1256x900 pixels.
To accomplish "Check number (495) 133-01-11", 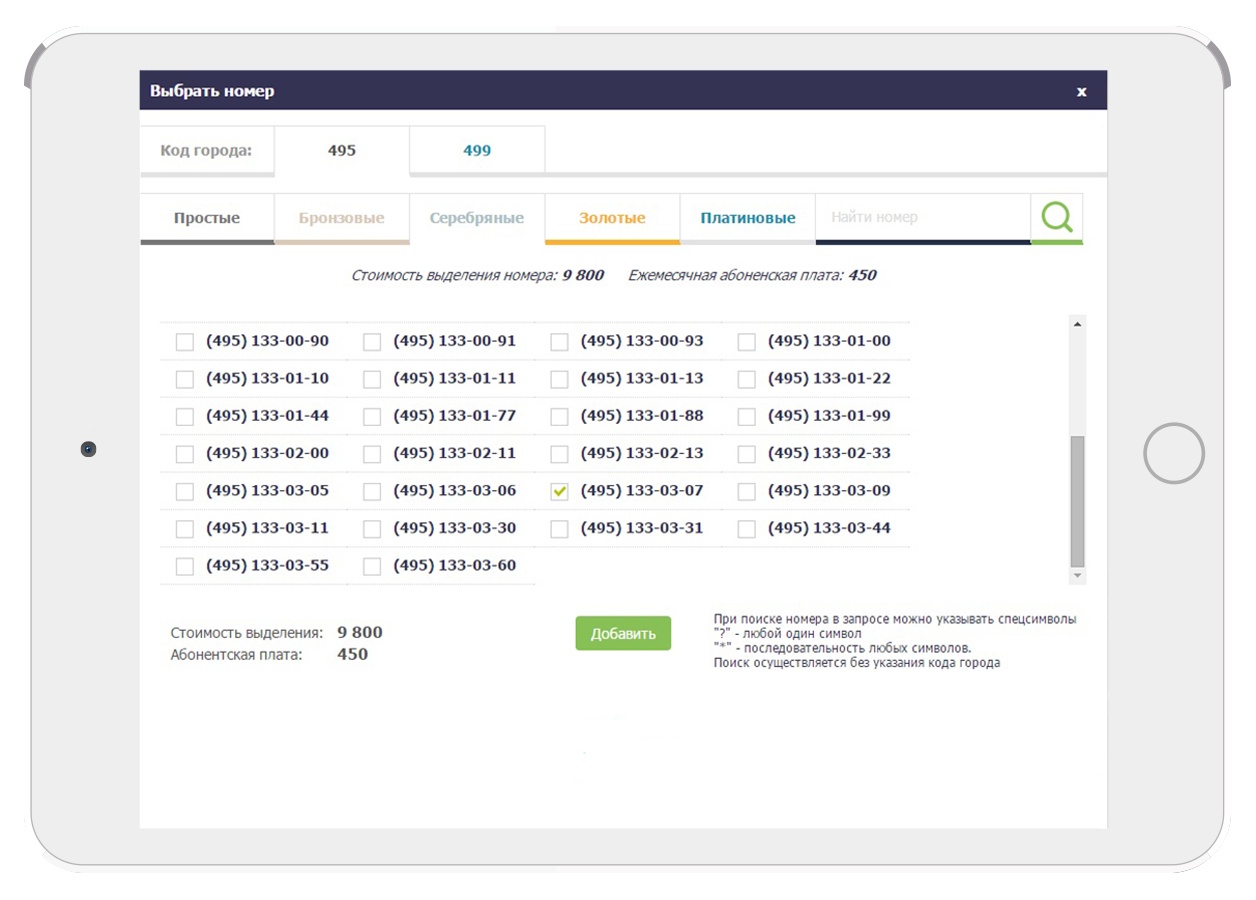I will pos(372,379).
